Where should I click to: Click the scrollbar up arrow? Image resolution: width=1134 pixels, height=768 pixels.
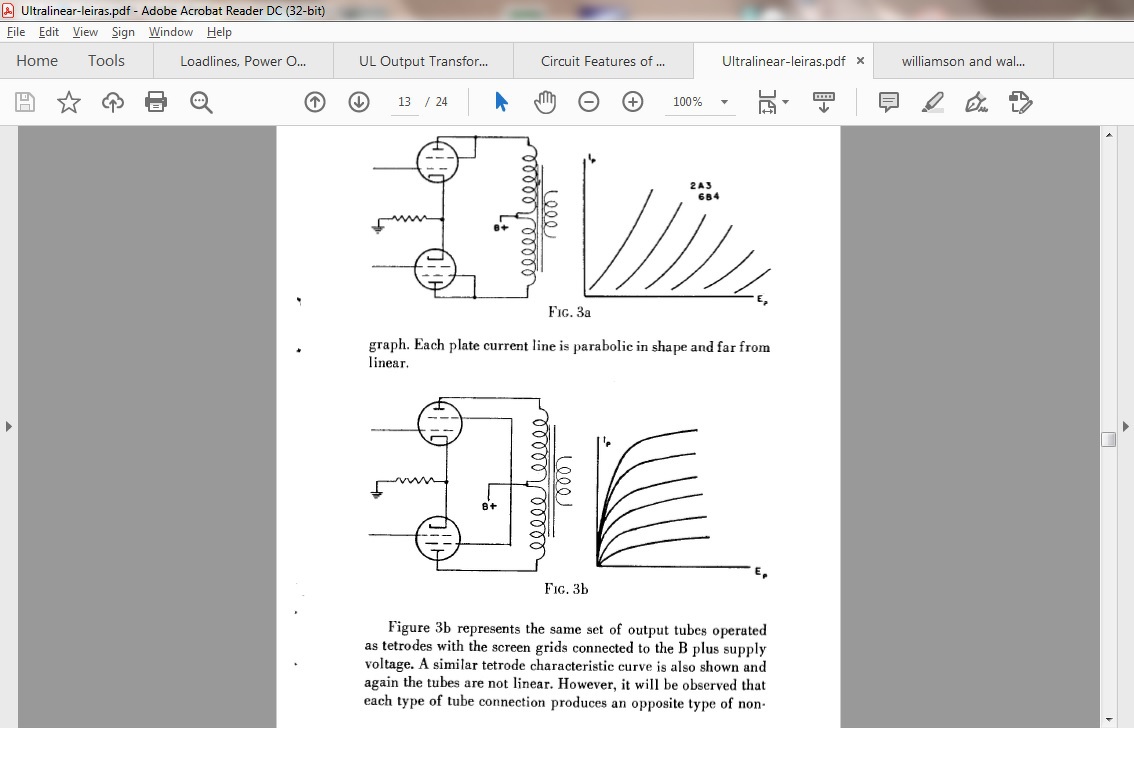click(x=1109, y=135)
